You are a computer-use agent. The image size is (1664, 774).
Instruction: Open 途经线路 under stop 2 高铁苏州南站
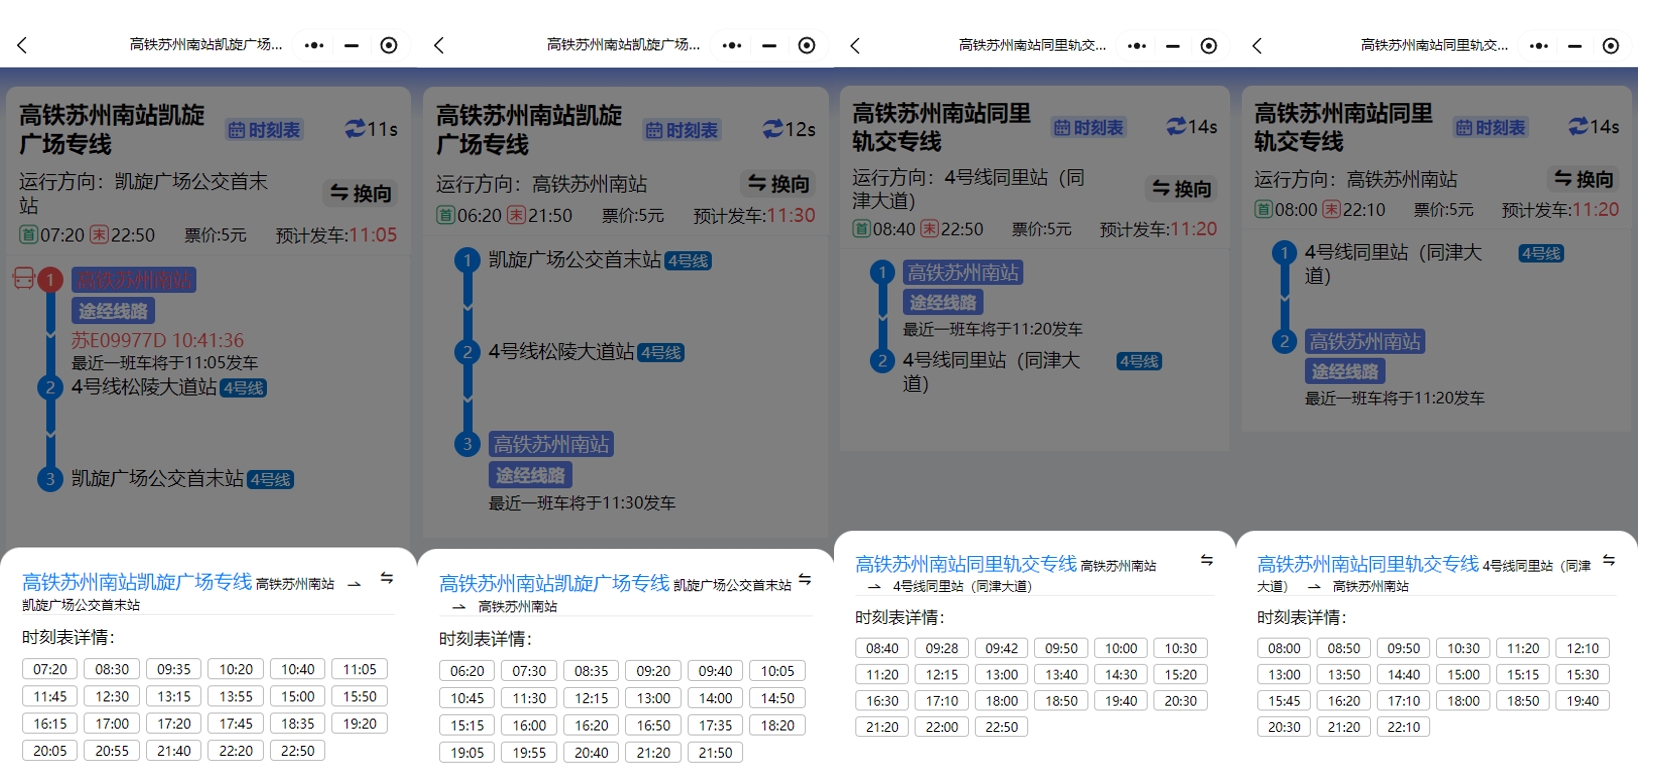tap(1345, 371)
